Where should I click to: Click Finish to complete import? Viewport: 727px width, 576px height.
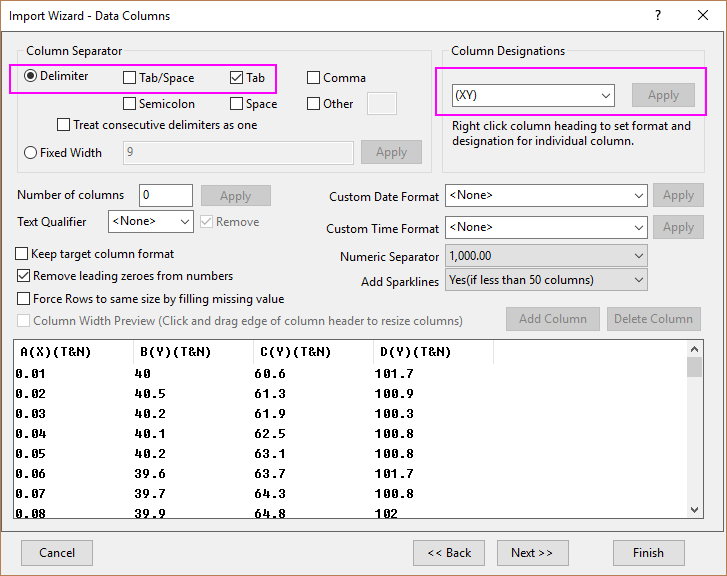click(x=649, y=553)
